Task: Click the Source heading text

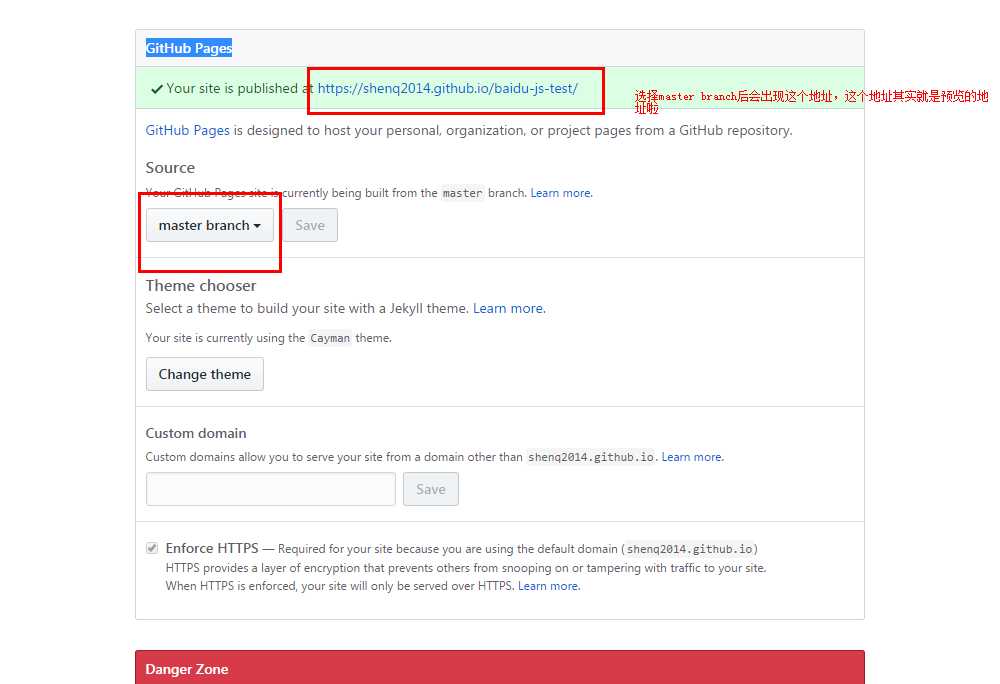Action: [x=170, y=168]
